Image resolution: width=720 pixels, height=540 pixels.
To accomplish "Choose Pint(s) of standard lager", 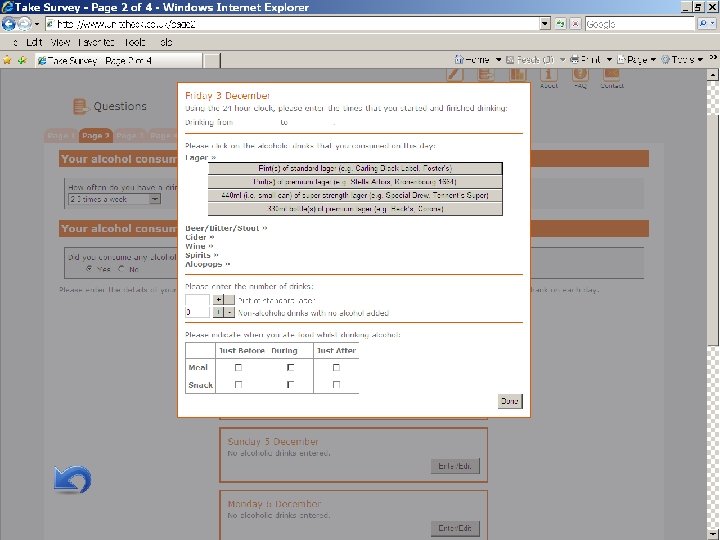I will pyautogui.click(x=355, y=169).
